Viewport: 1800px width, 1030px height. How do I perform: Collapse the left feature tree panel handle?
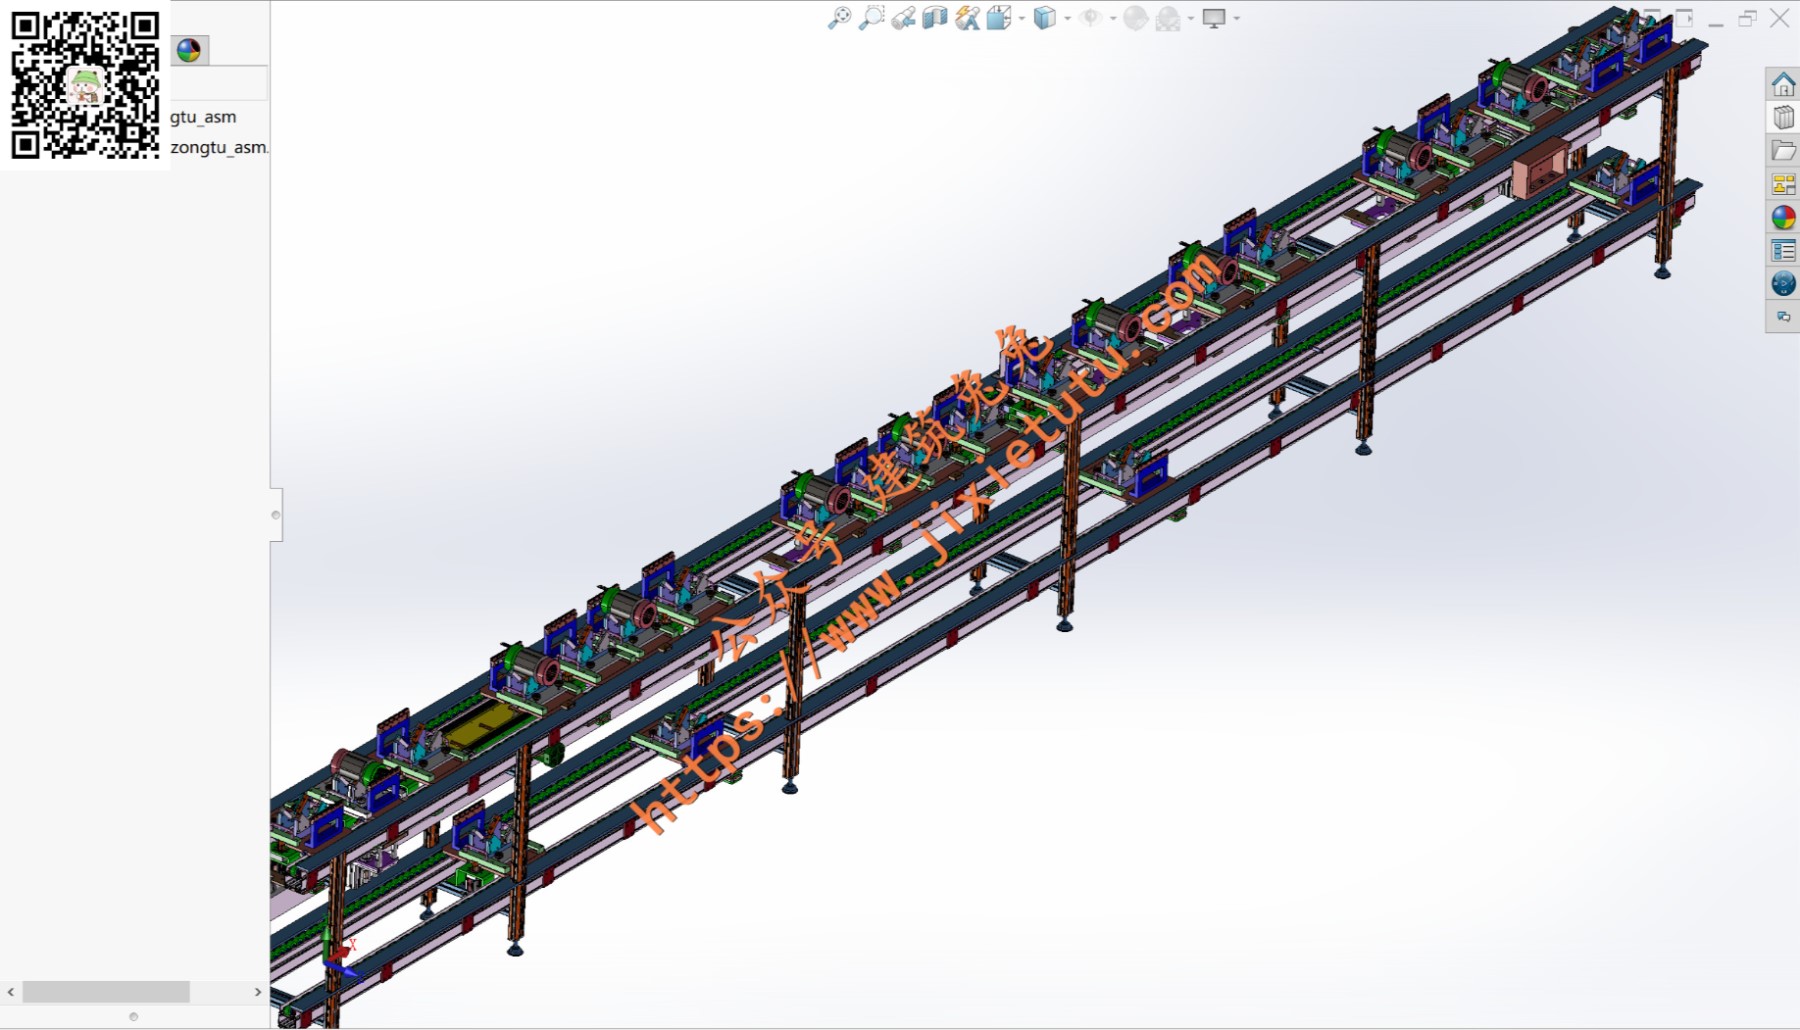276,515
